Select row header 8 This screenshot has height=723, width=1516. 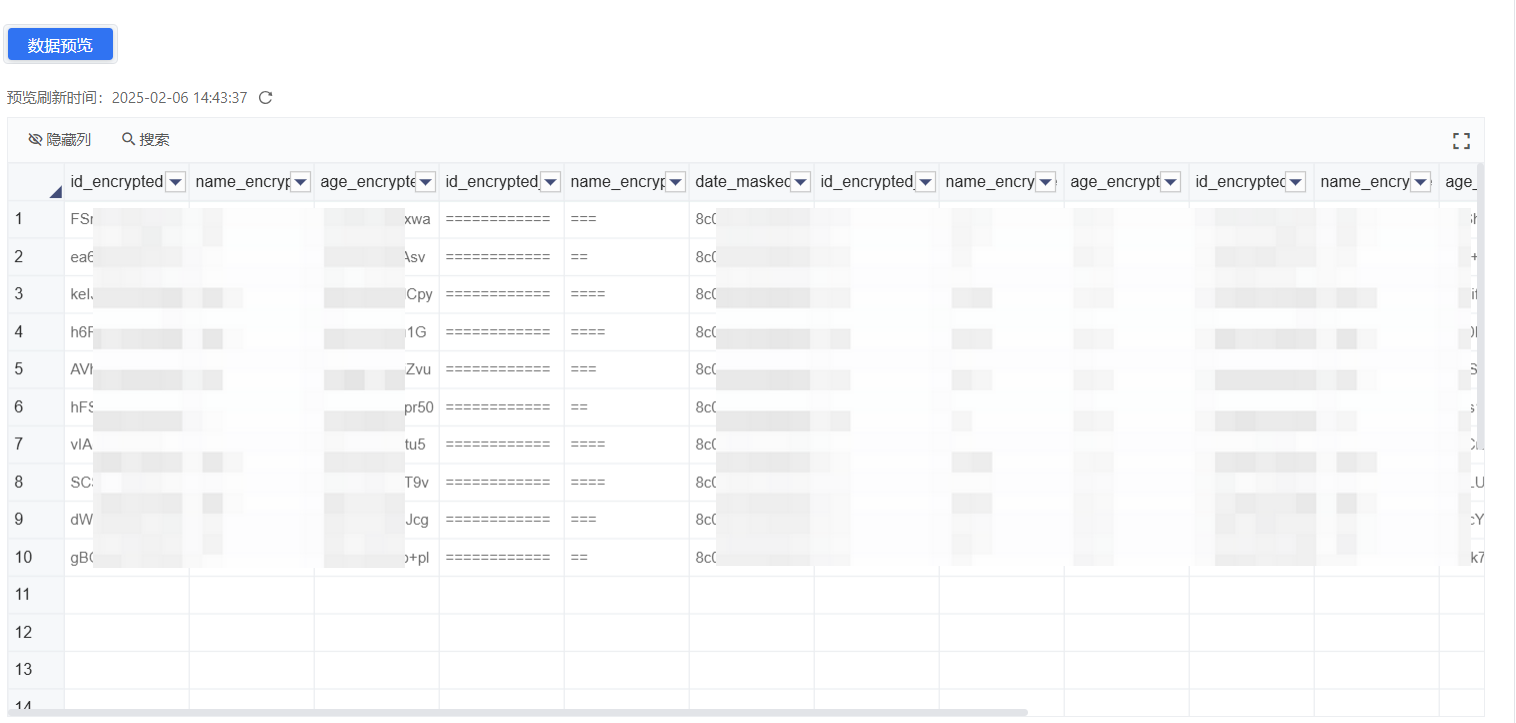[x=36, y=482]
